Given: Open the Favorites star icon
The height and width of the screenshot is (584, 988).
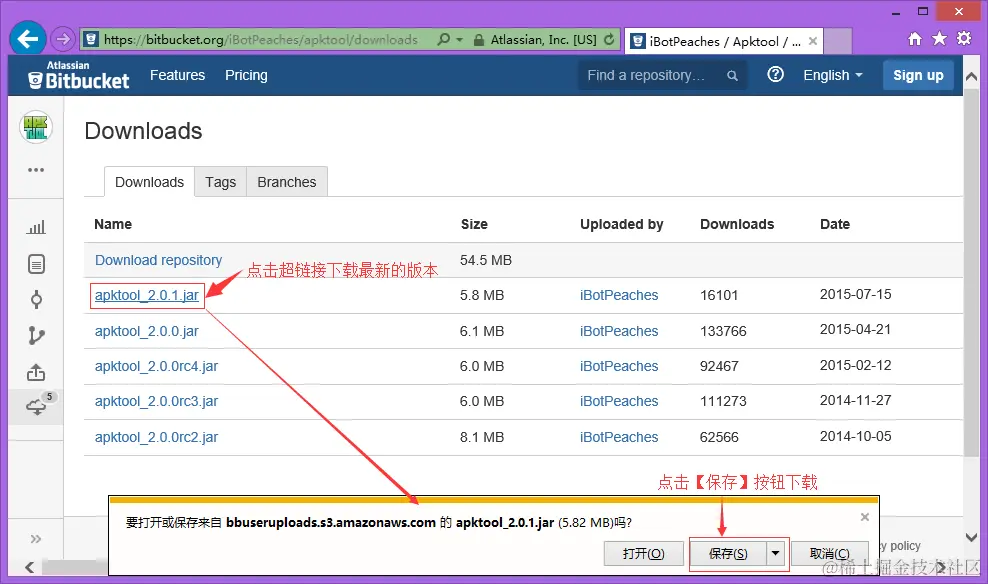Looking at the screenshot, I should coord(939,39).
